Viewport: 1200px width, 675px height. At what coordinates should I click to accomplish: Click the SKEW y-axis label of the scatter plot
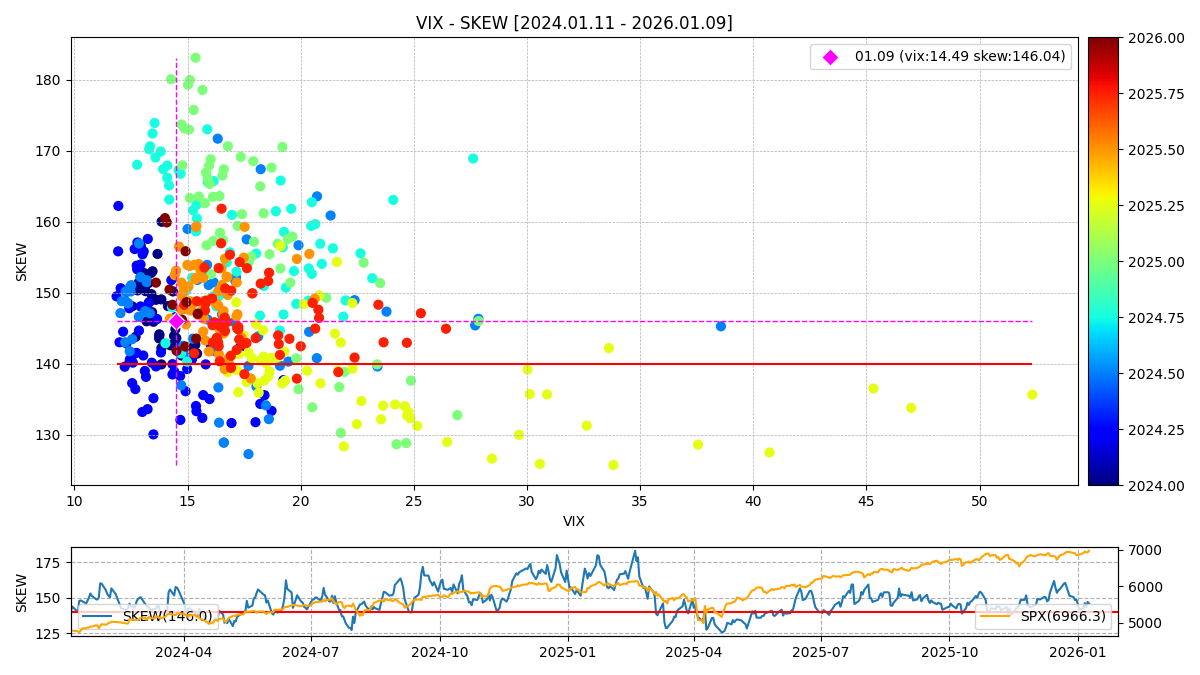point(22,261)
